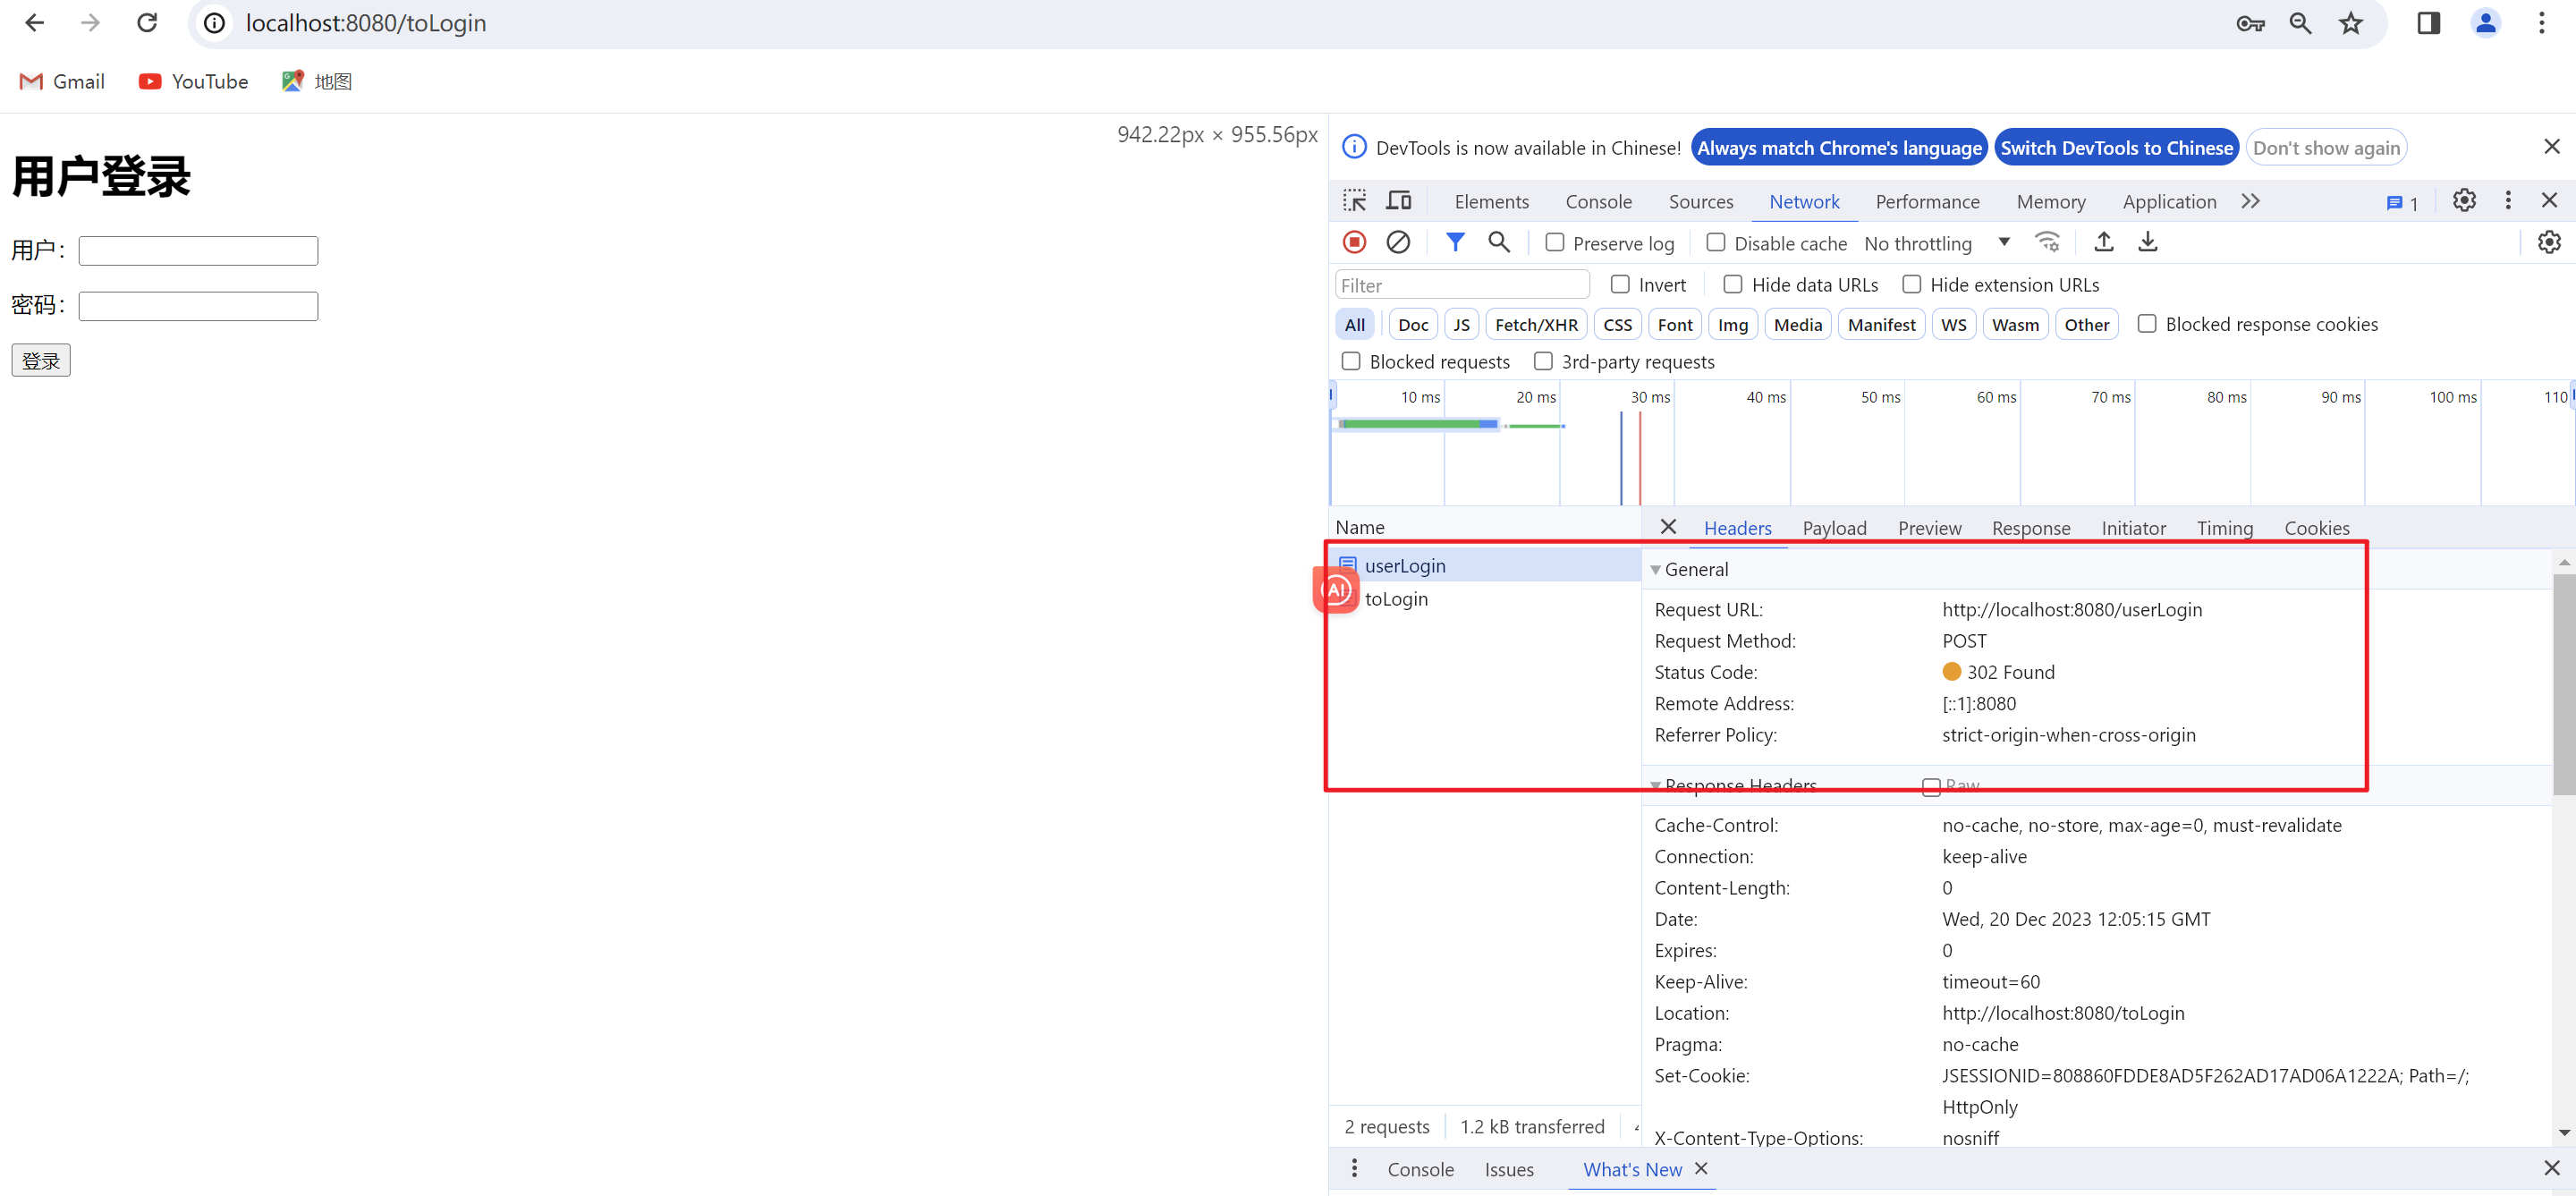The height and width of the screenshot is (1196, 2576).
Task: Expand more DevTools tabs chevron
Action: [x=2250, y=201]
